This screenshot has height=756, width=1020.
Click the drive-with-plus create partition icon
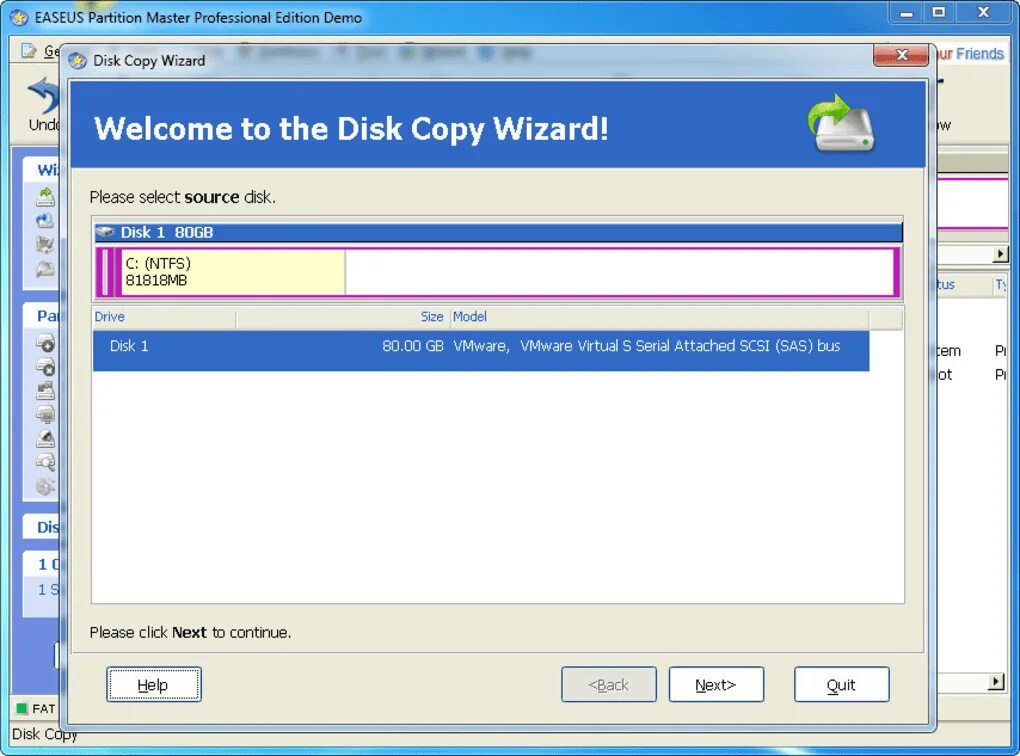coord(46,343)
